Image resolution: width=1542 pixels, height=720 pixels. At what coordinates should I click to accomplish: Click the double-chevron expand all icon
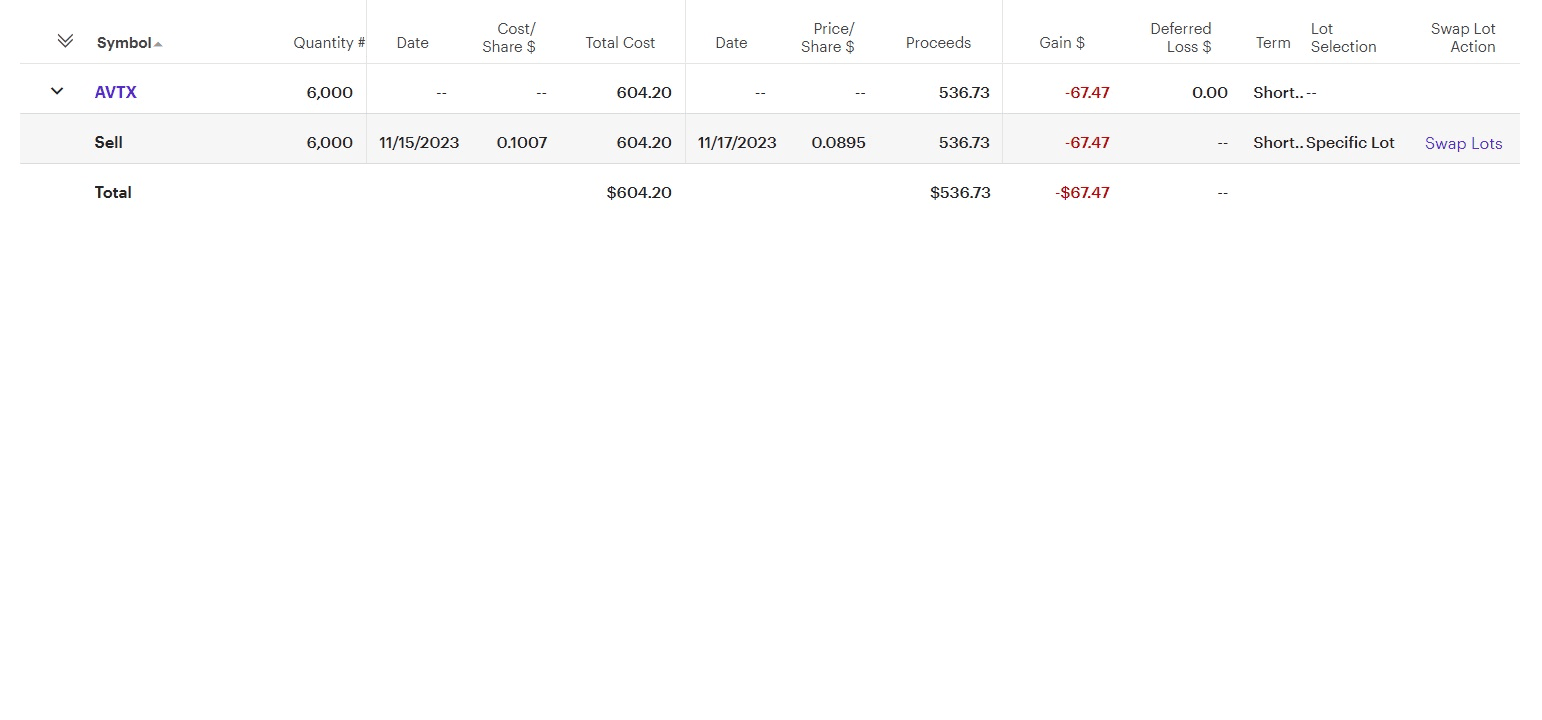coord(65,41)
